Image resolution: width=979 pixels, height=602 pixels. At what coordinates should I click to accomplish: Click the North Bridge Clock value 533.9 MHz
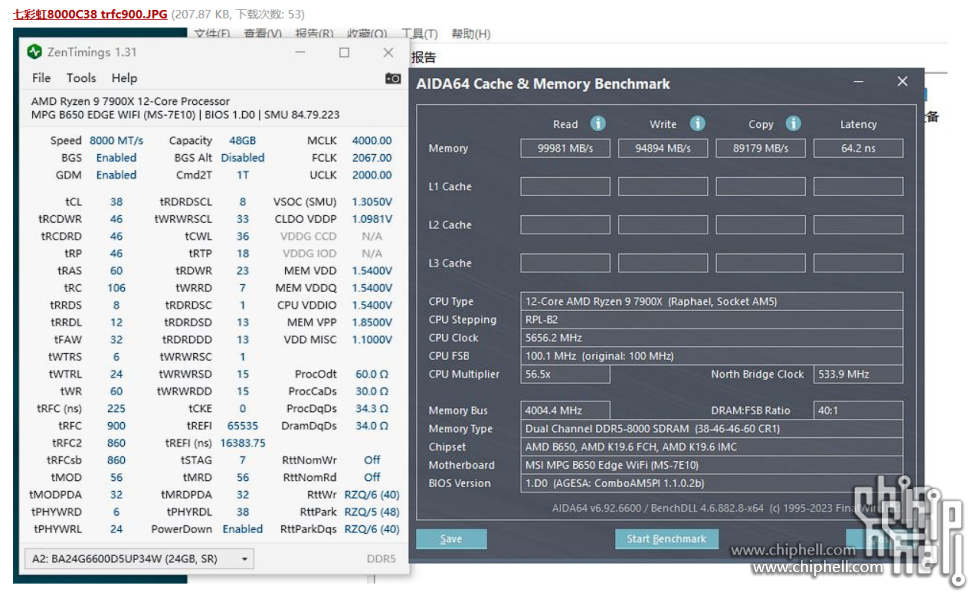(858, 374)
